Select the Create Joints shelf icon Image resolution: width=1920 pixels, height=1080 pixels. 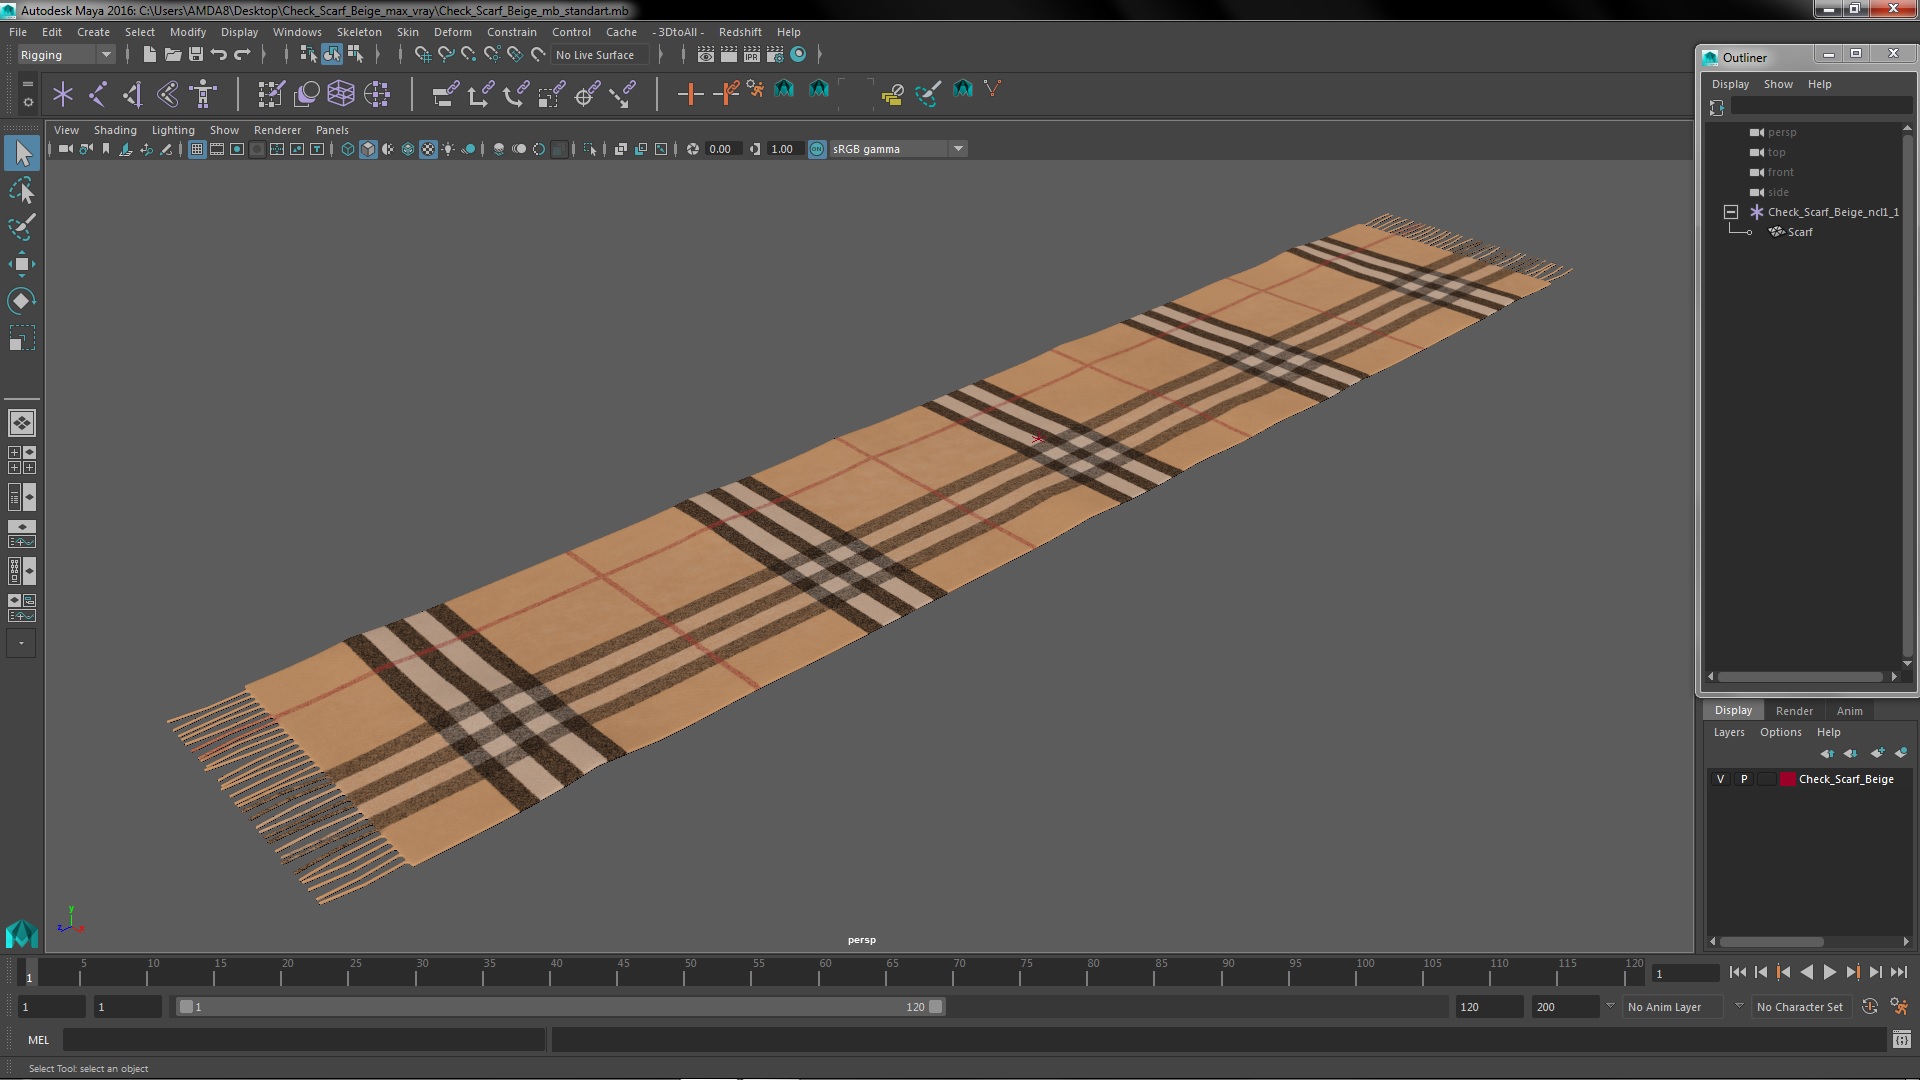pyautogui.click(x=98, y=94)
